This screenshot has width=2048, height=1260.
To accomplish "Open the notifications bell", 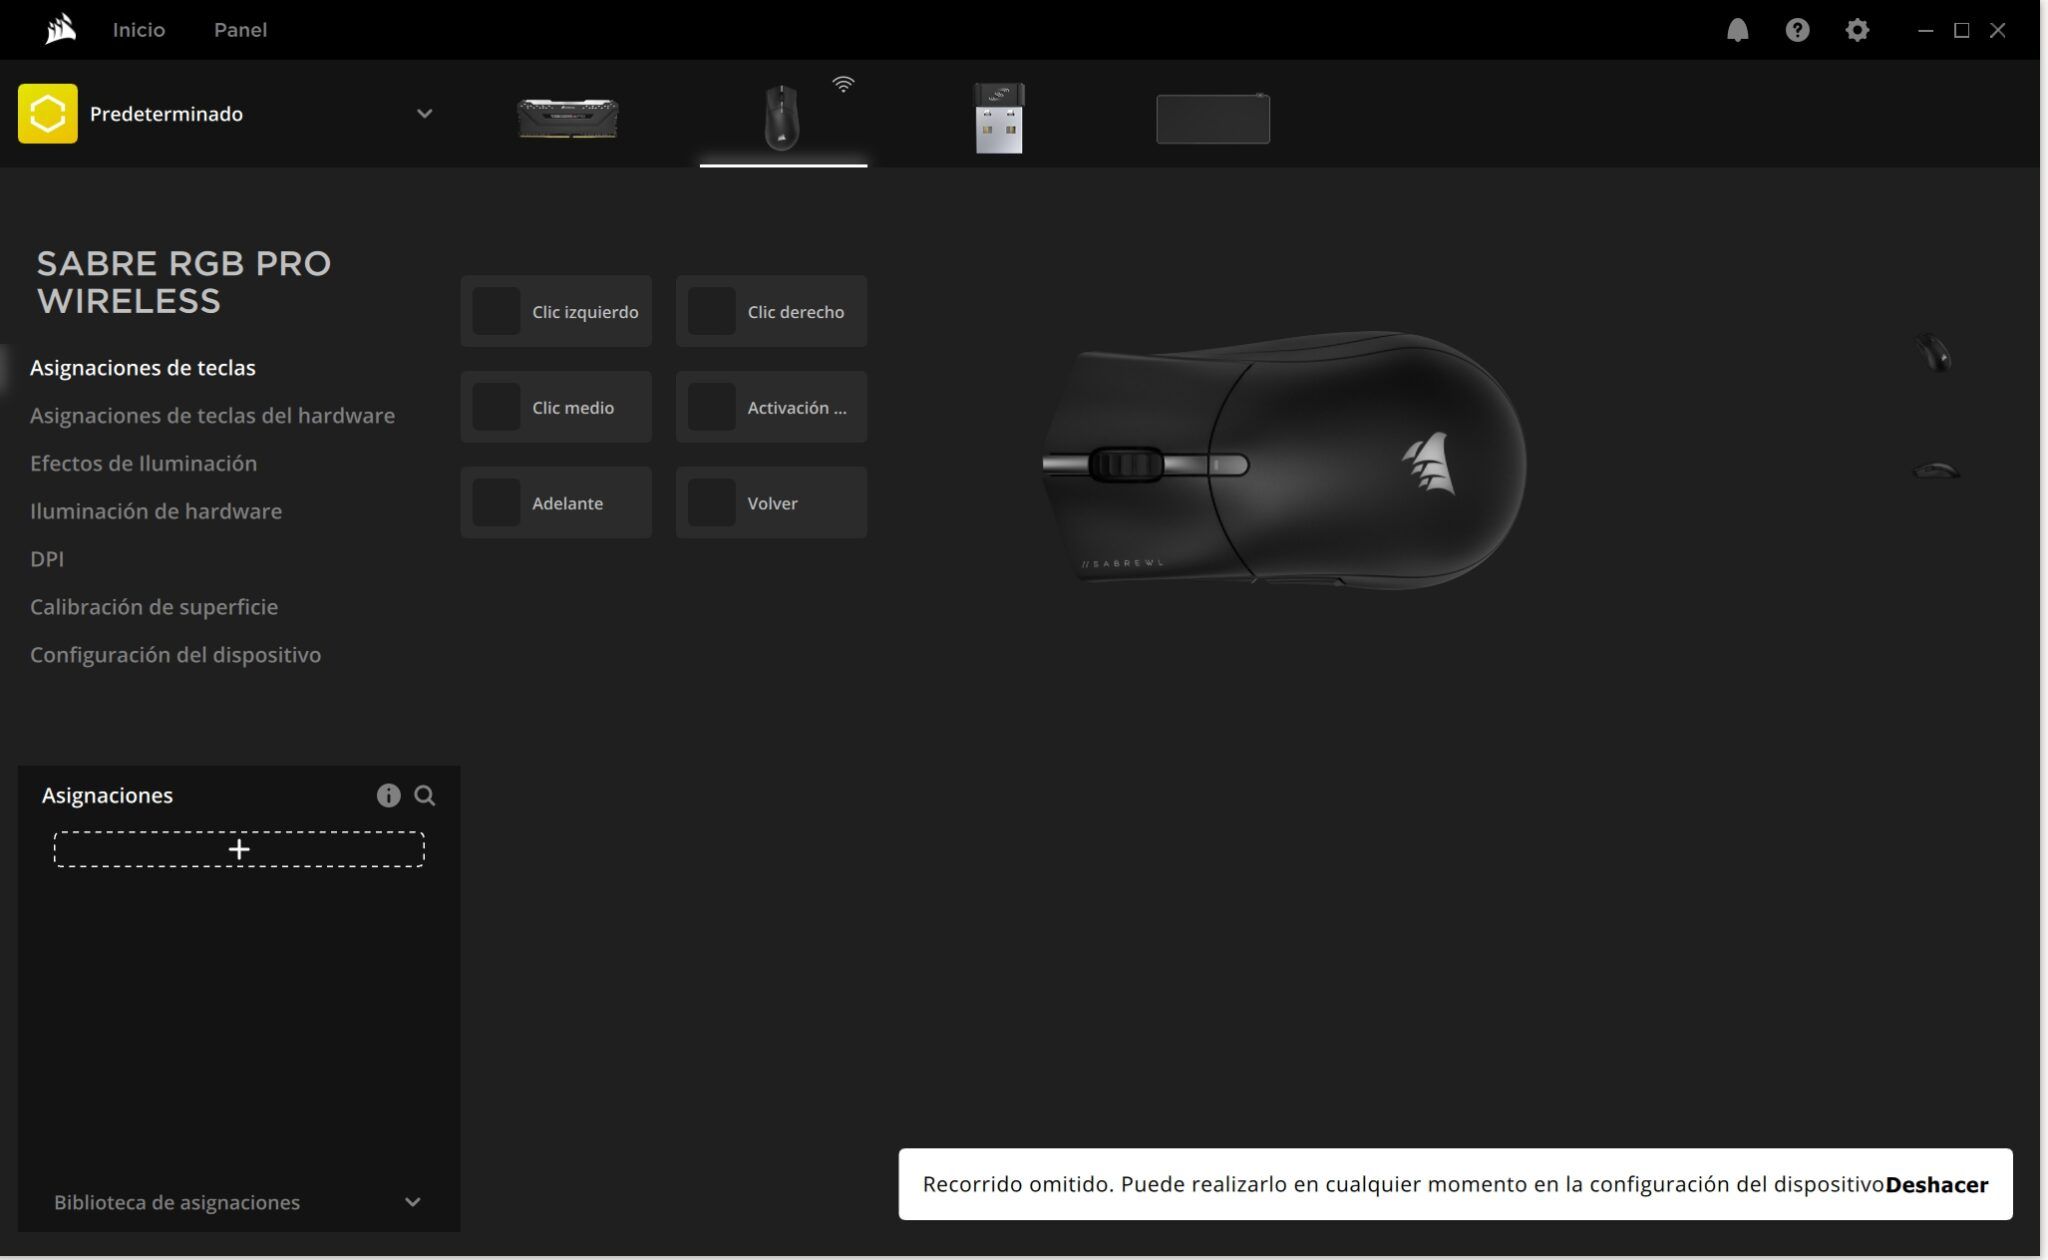I will click(x=1738, y=30).
